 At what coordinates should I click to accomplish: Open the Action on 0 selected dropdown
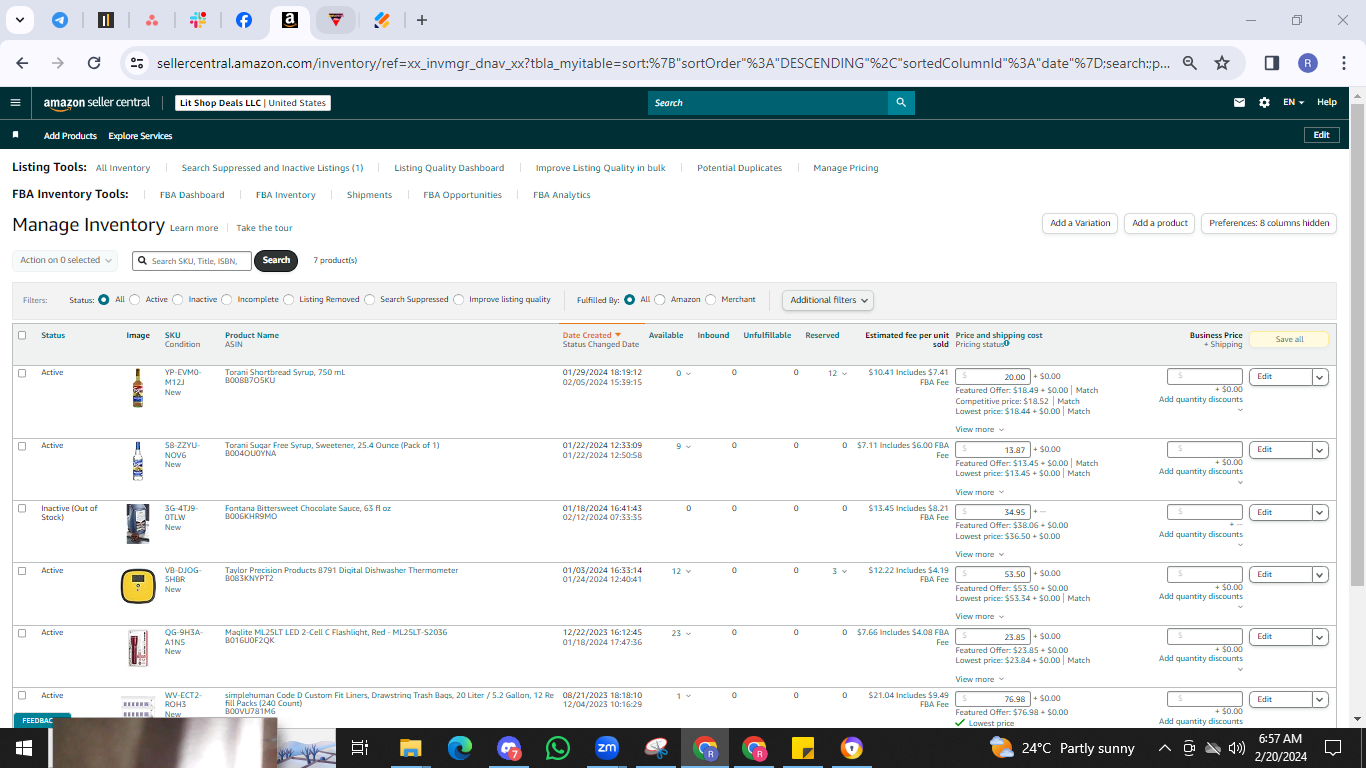click(65, 260)
